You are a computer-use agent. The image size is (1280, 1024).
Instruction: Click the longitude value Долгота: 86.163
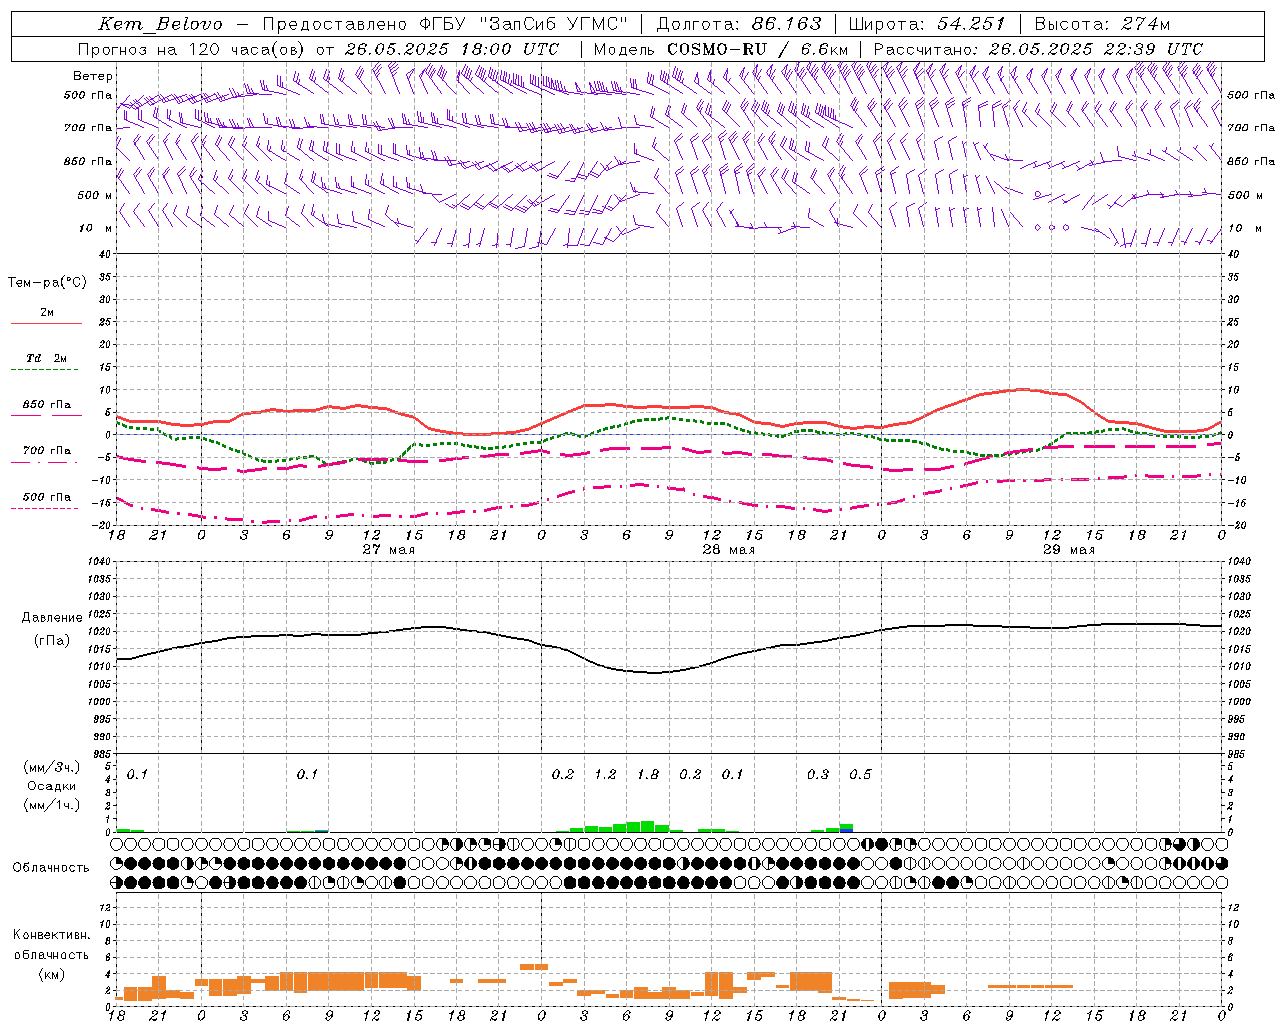[739, 24]
